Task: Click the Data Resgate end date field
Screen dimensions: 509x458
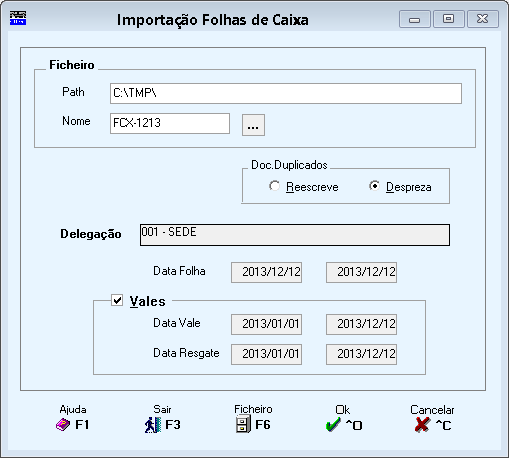Action: tap(361, 354)
